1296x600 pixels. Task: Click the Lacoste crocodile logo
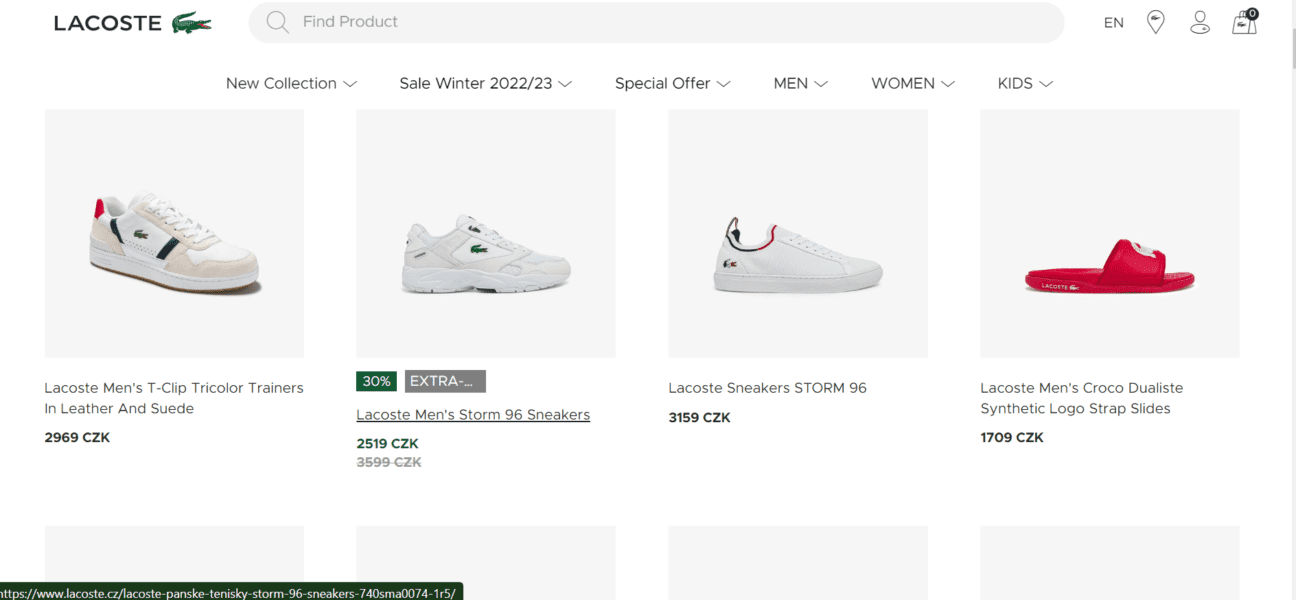click(191, 23)
